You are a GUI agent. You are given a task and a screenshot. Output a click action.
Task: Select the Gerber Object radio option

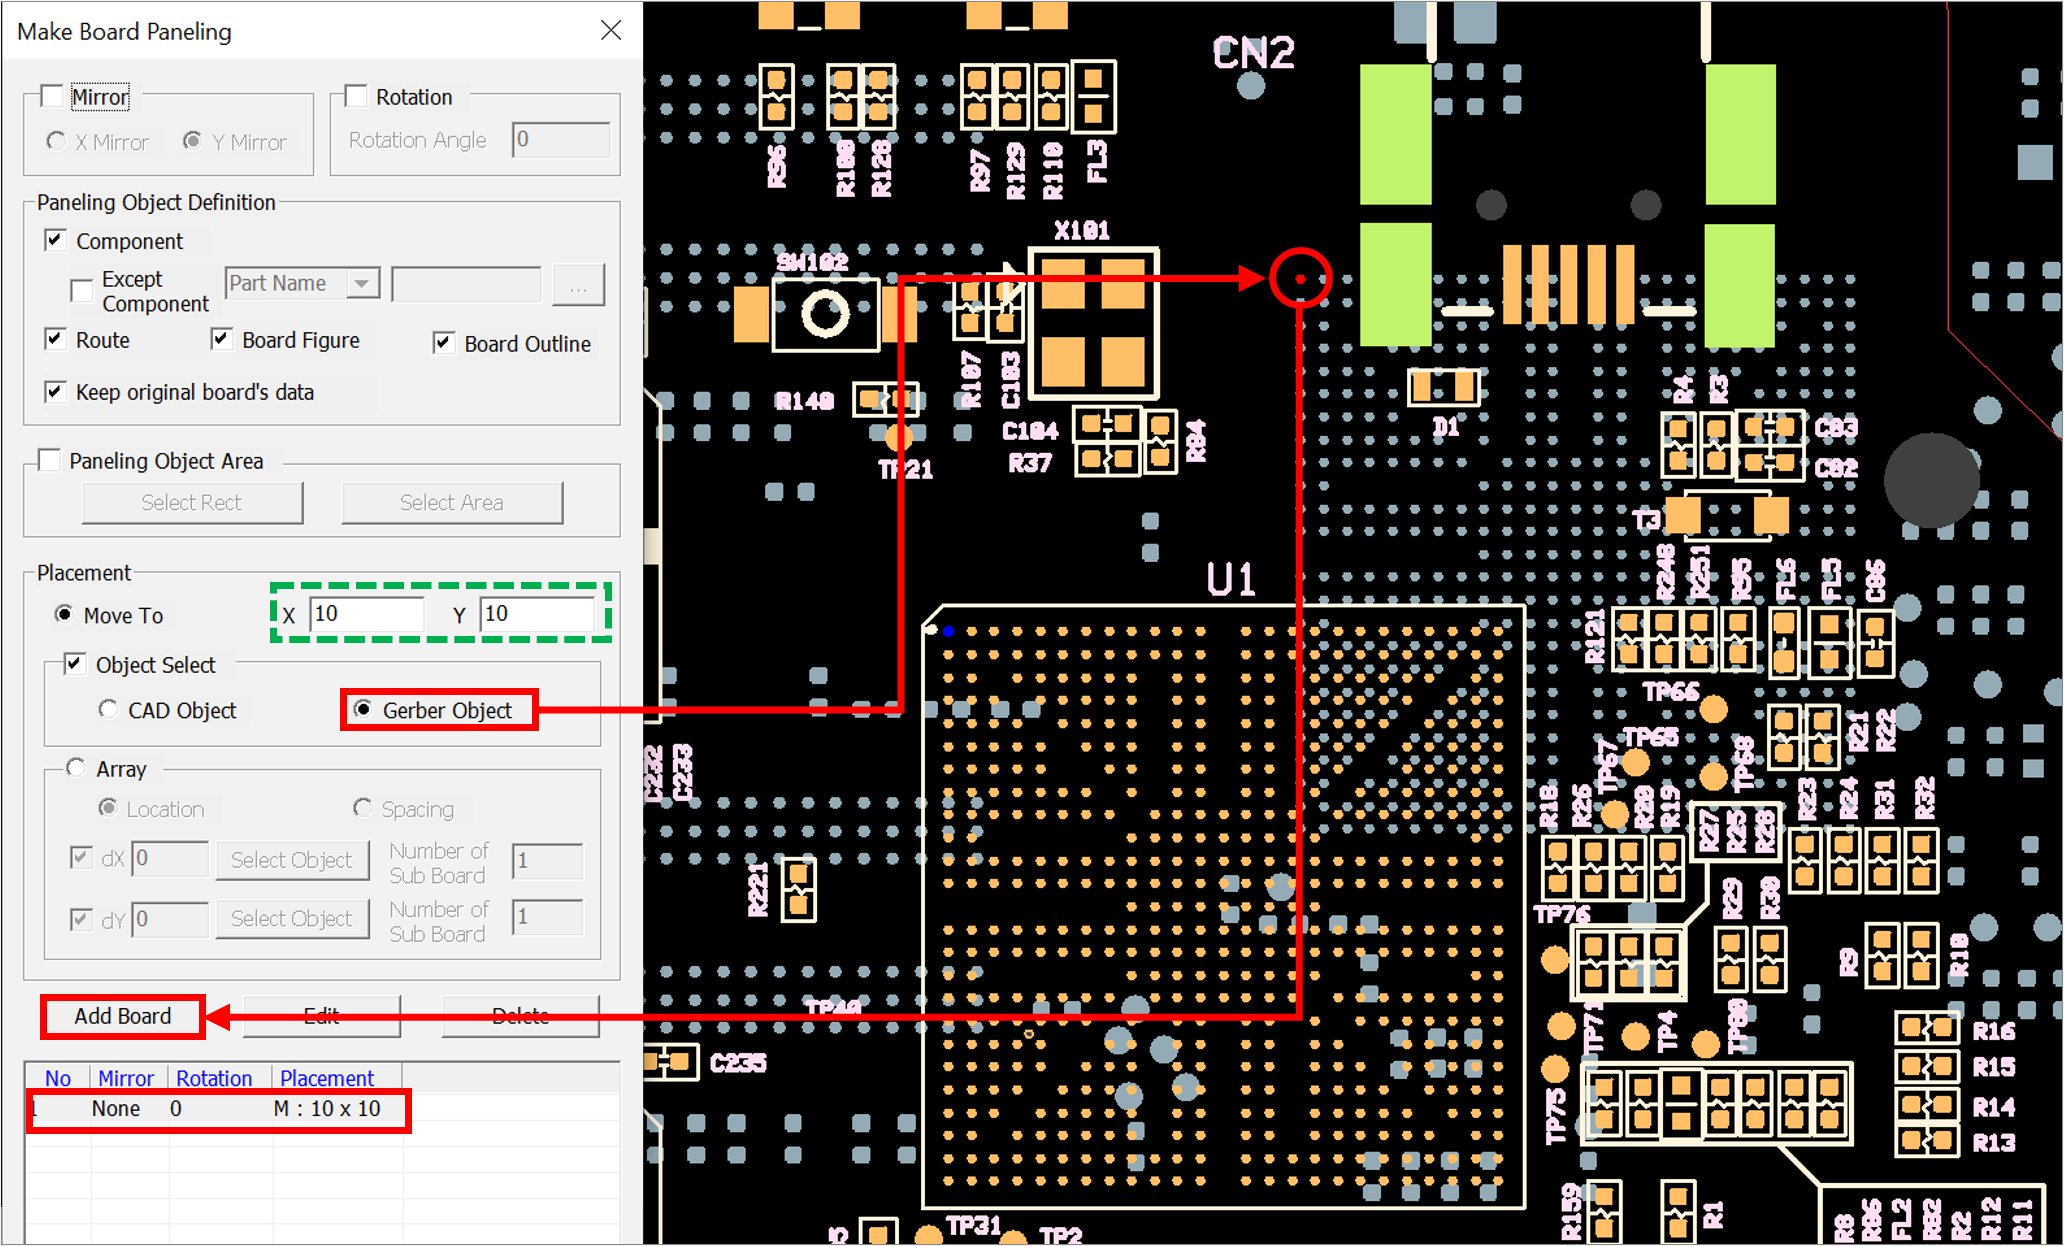[364, 709]
